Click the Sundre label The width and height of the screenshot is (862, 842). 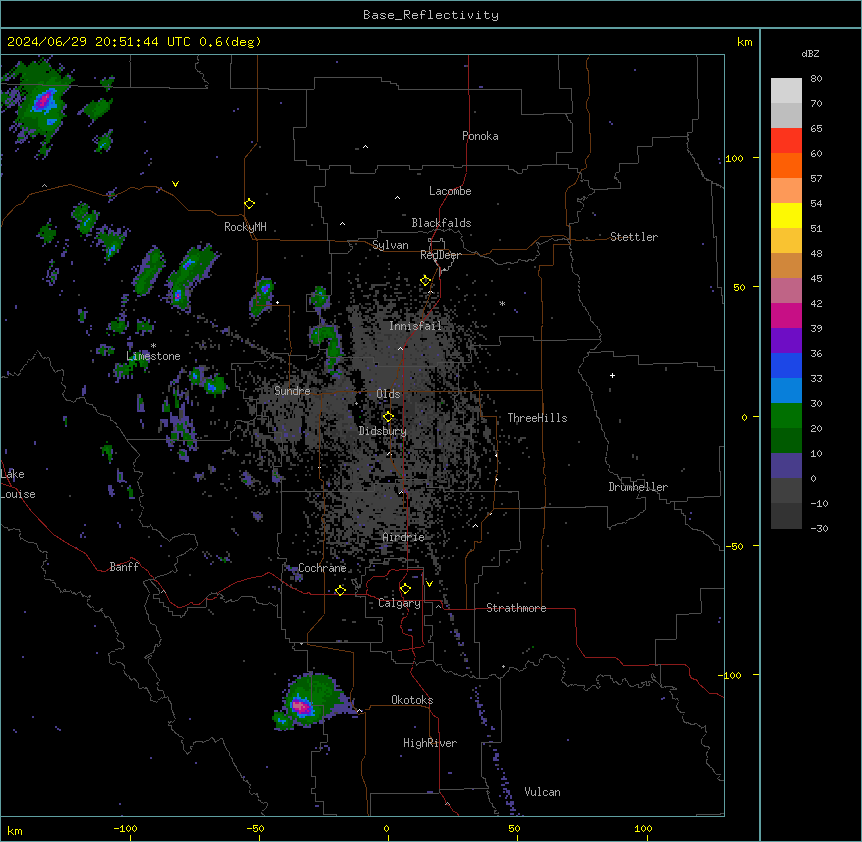[x=292, y=391]
